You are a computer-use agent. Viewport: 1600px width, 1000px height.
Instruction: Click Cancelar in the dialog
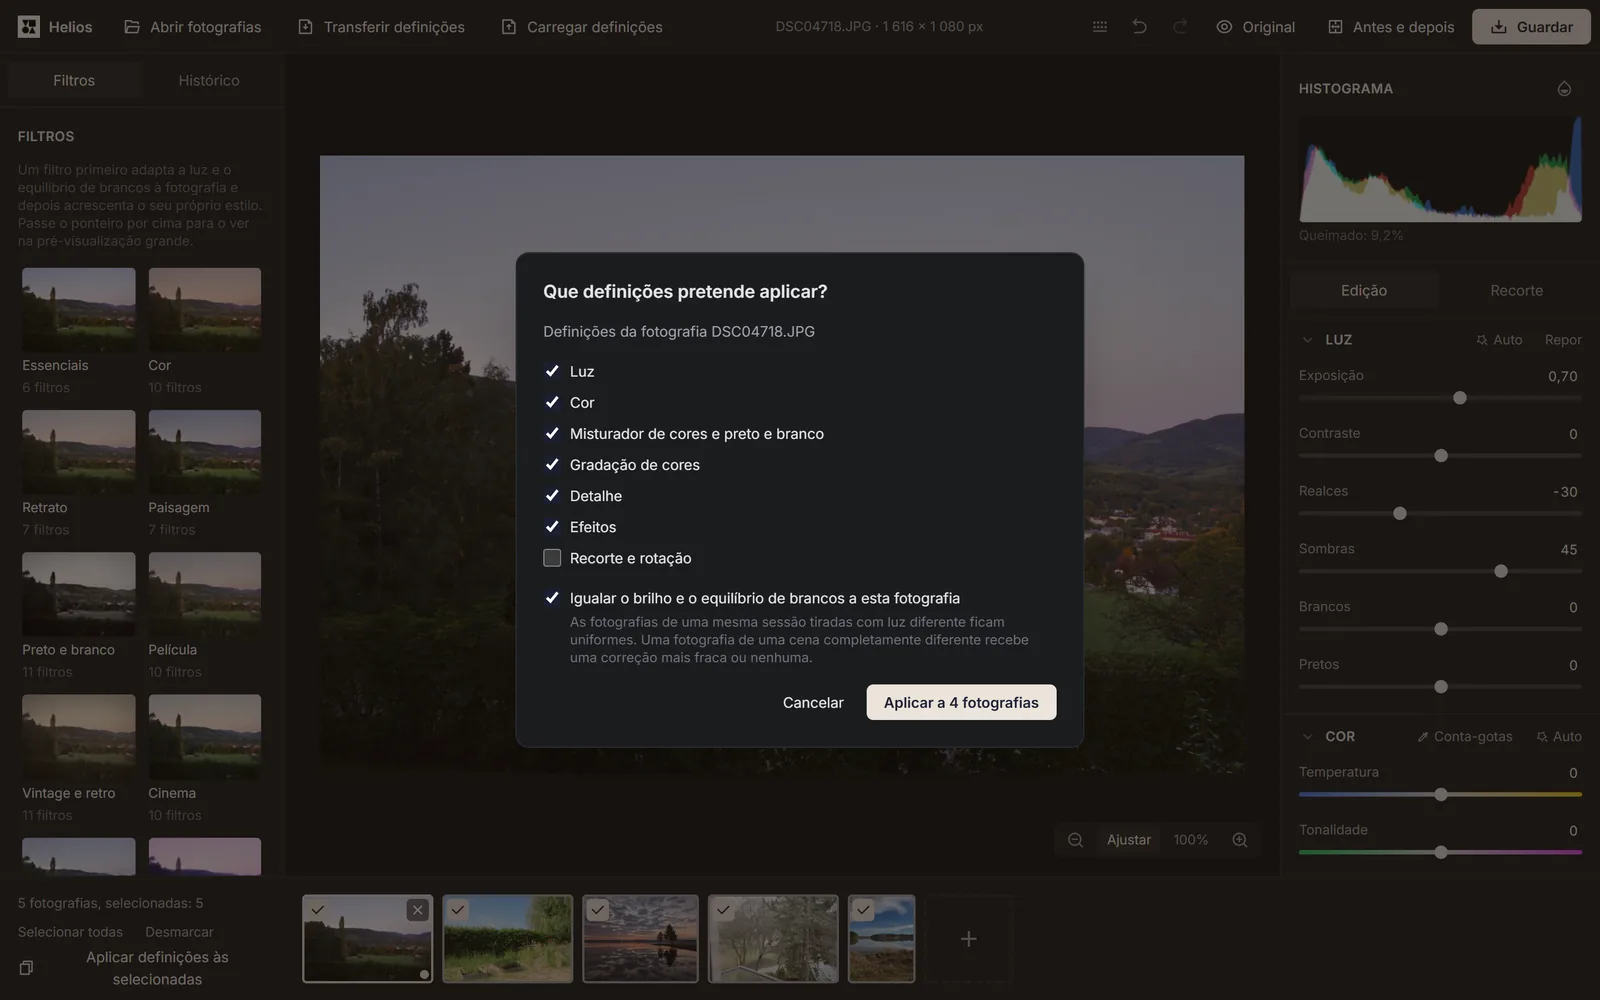(x=813, y=702)
